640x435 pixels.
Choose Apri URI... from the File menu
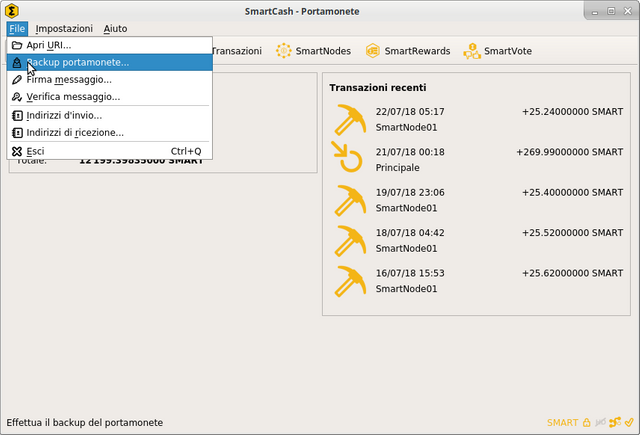[109, 45]
